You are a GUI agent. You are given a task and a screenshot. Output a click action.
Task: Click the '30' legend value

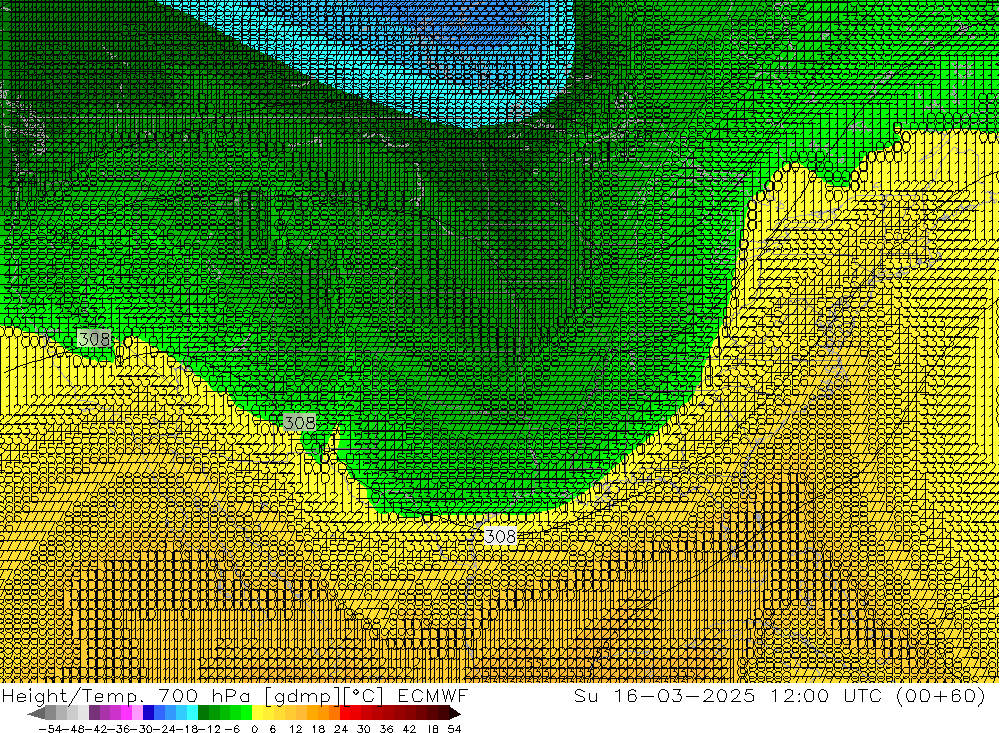tap(364, 729)
